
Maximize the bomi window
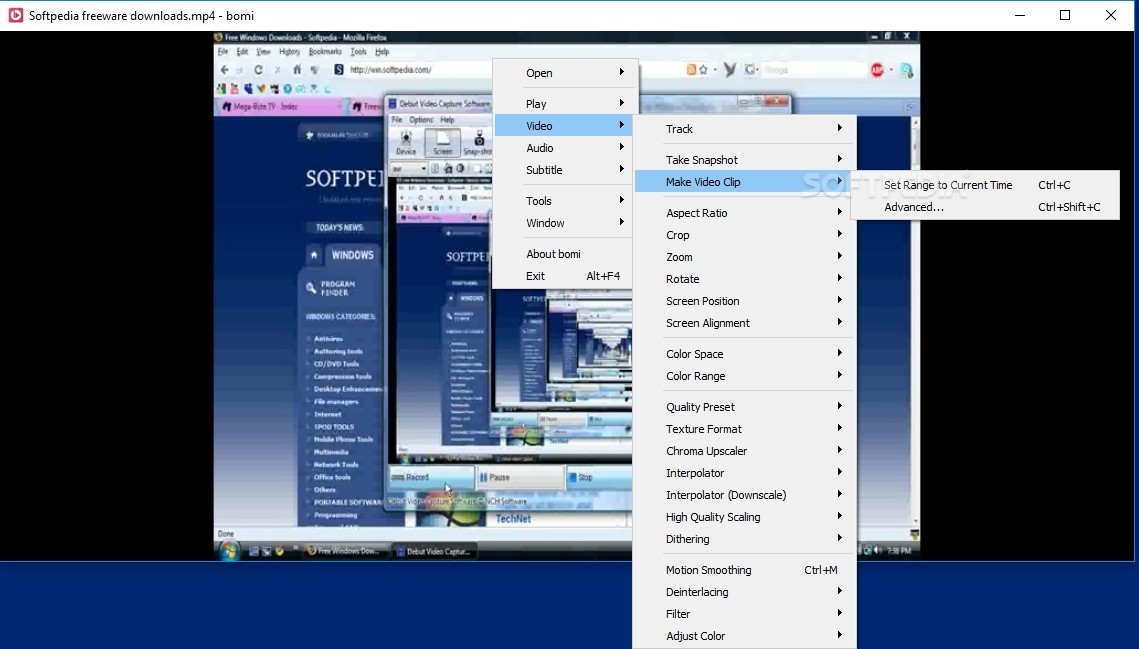(1065, 15)
